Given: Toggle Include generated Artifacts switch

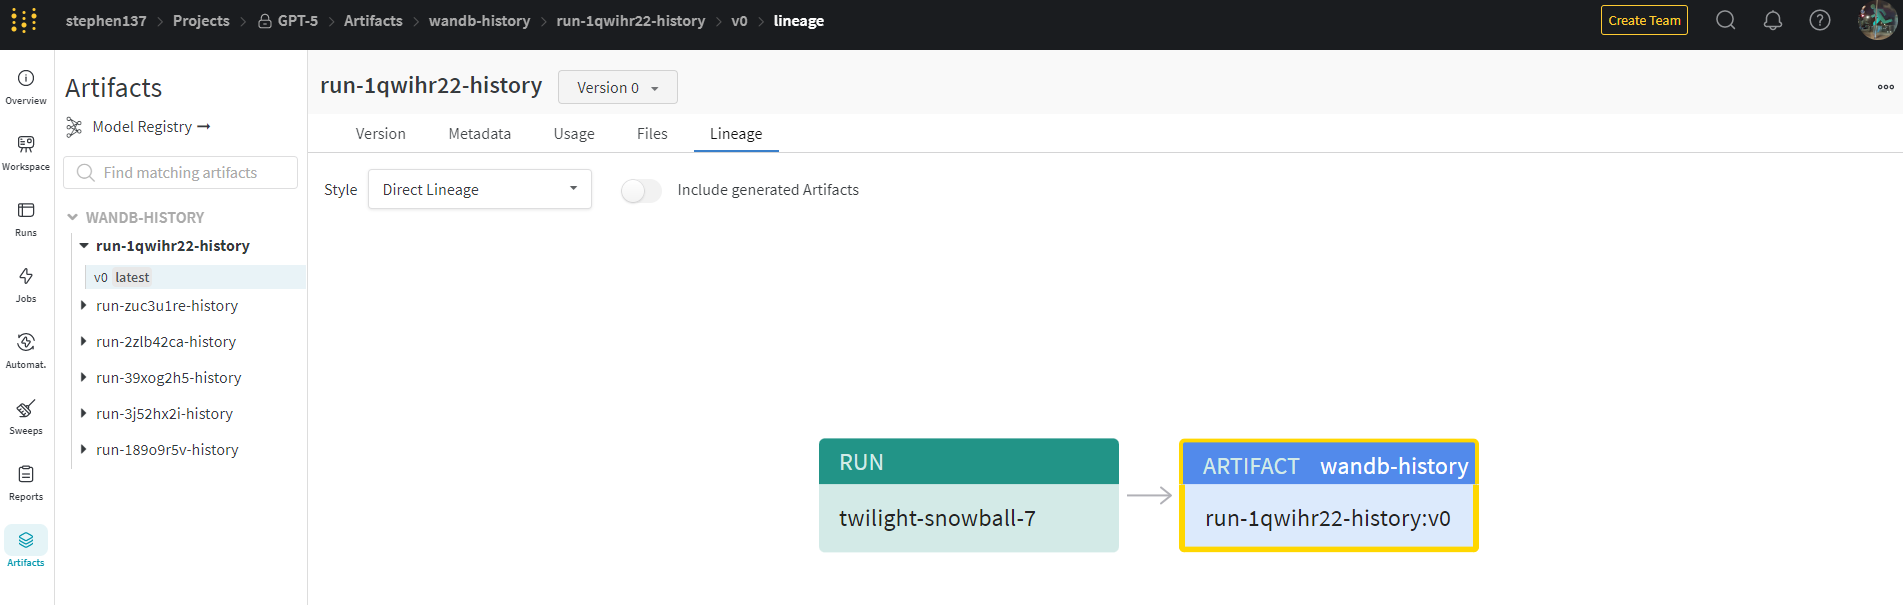Looking at the screenshot, I should click(641, 190).
